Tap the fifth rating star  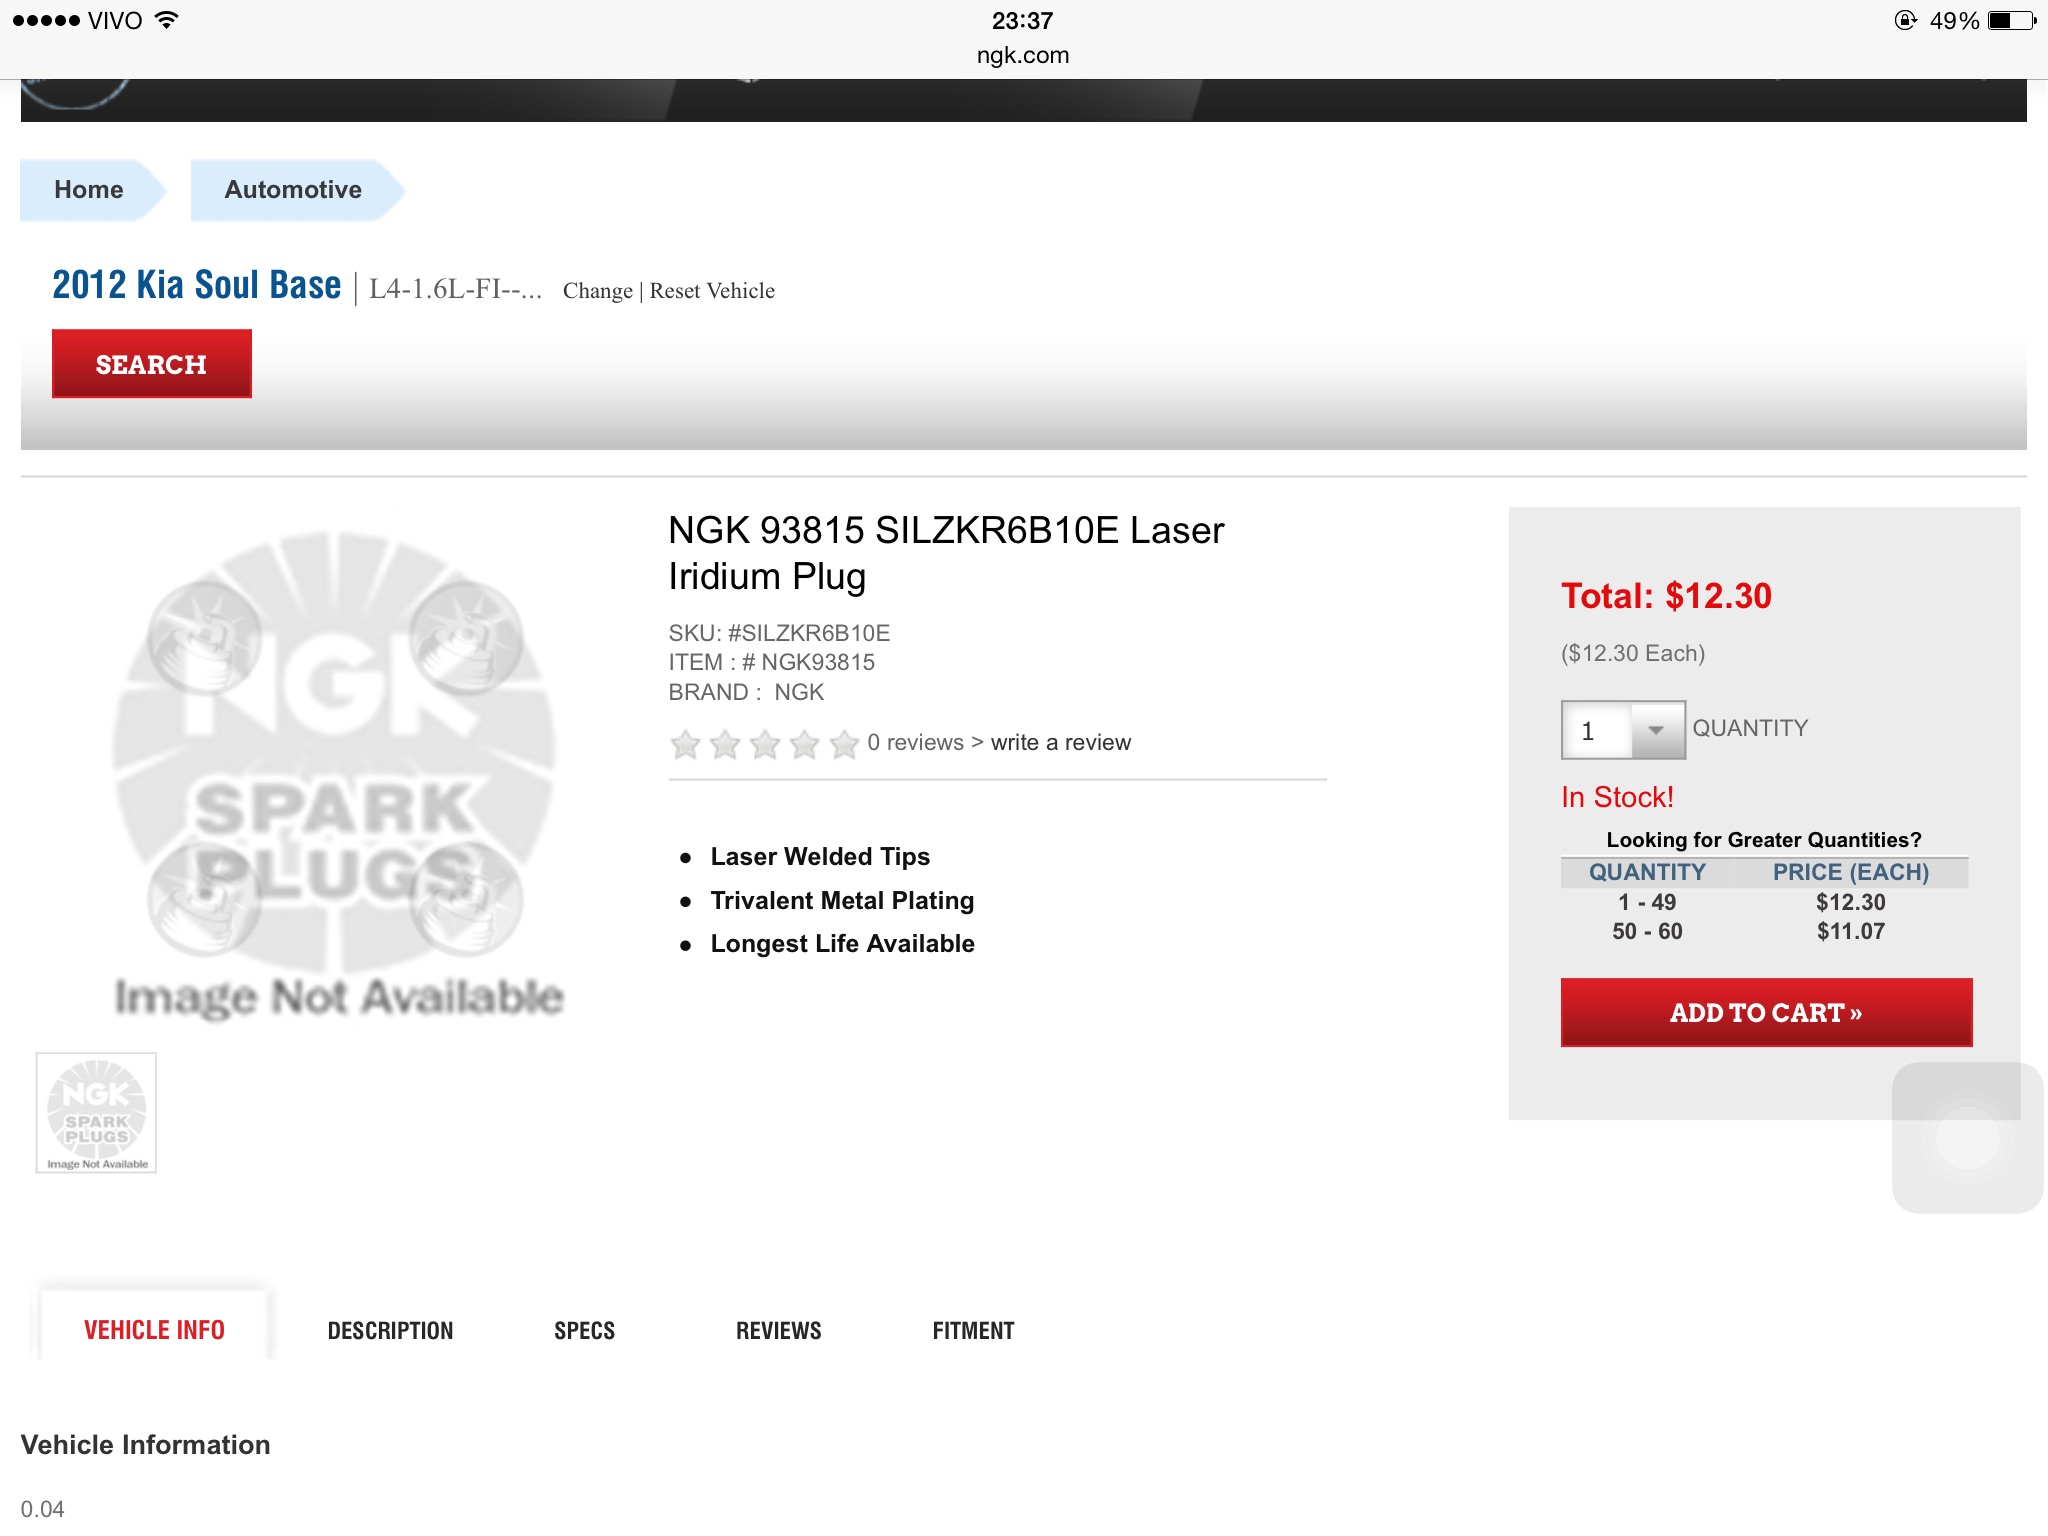point(845,744)
